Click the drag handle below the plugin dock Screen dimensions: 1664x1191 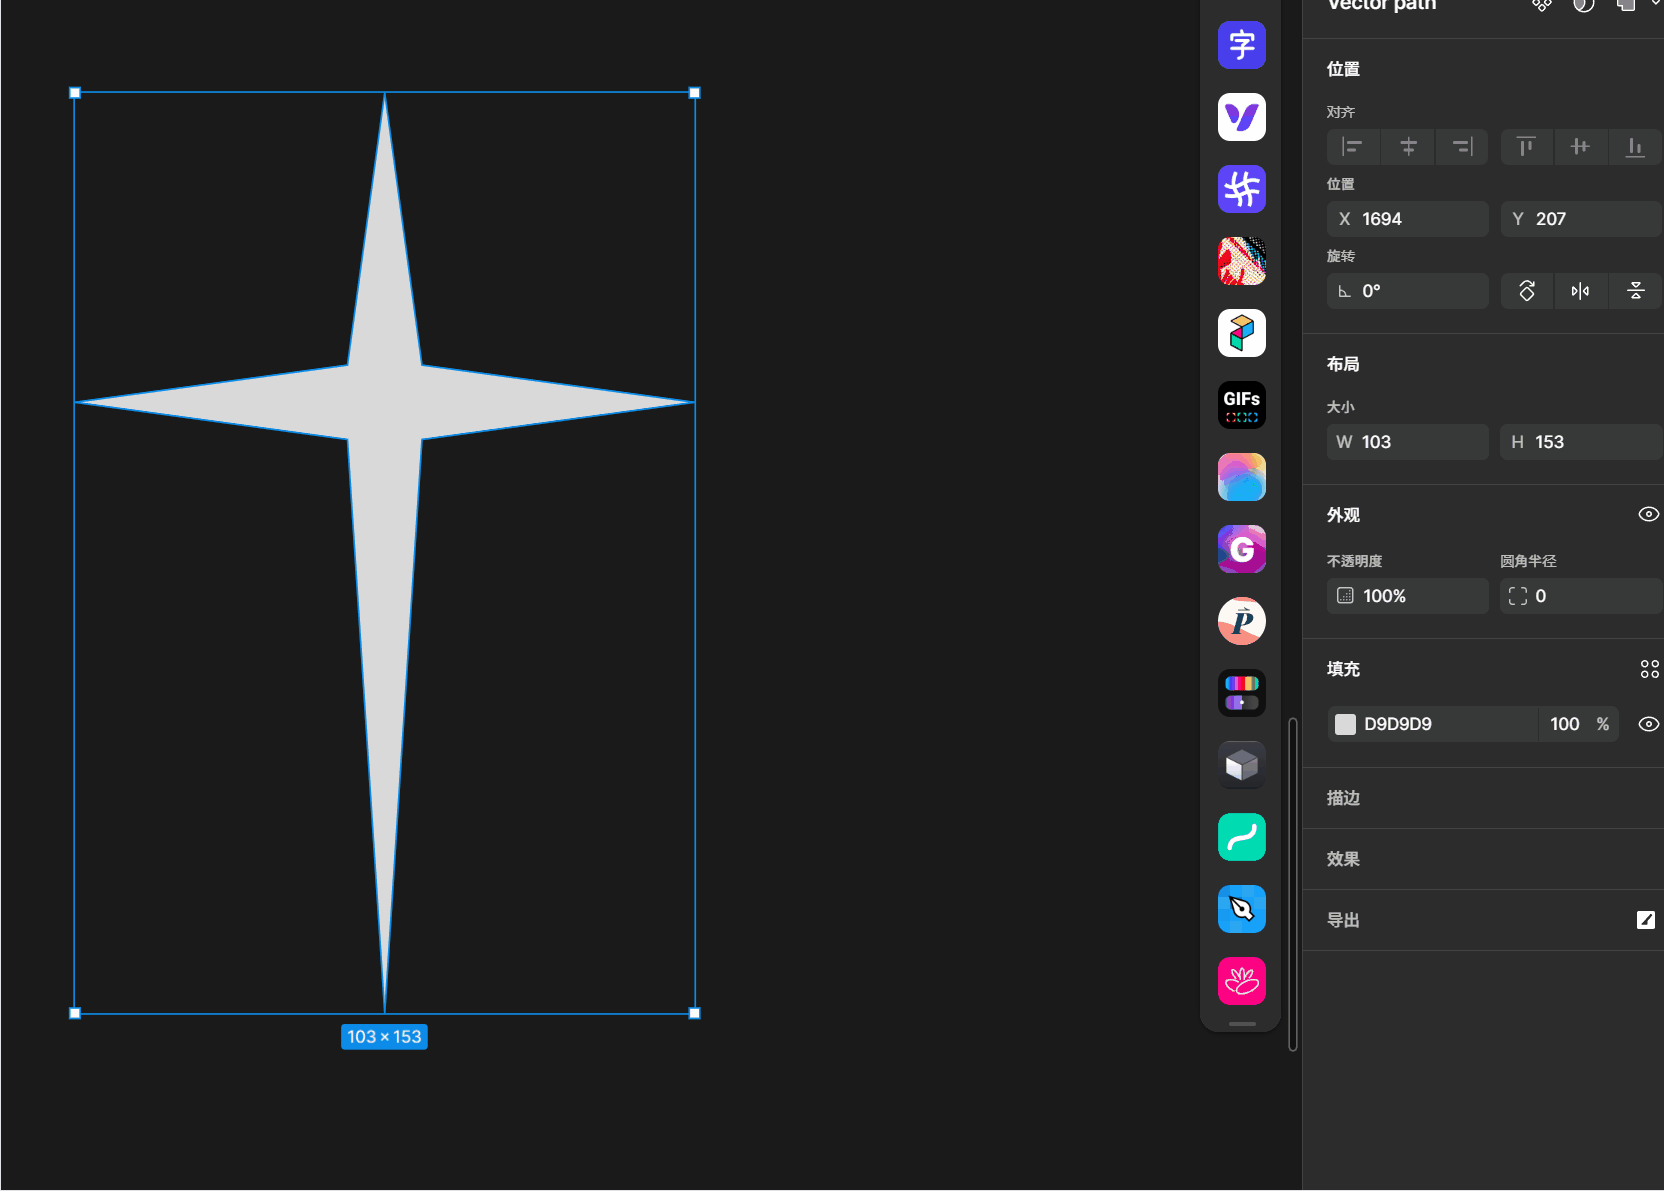[1242, 1024]
